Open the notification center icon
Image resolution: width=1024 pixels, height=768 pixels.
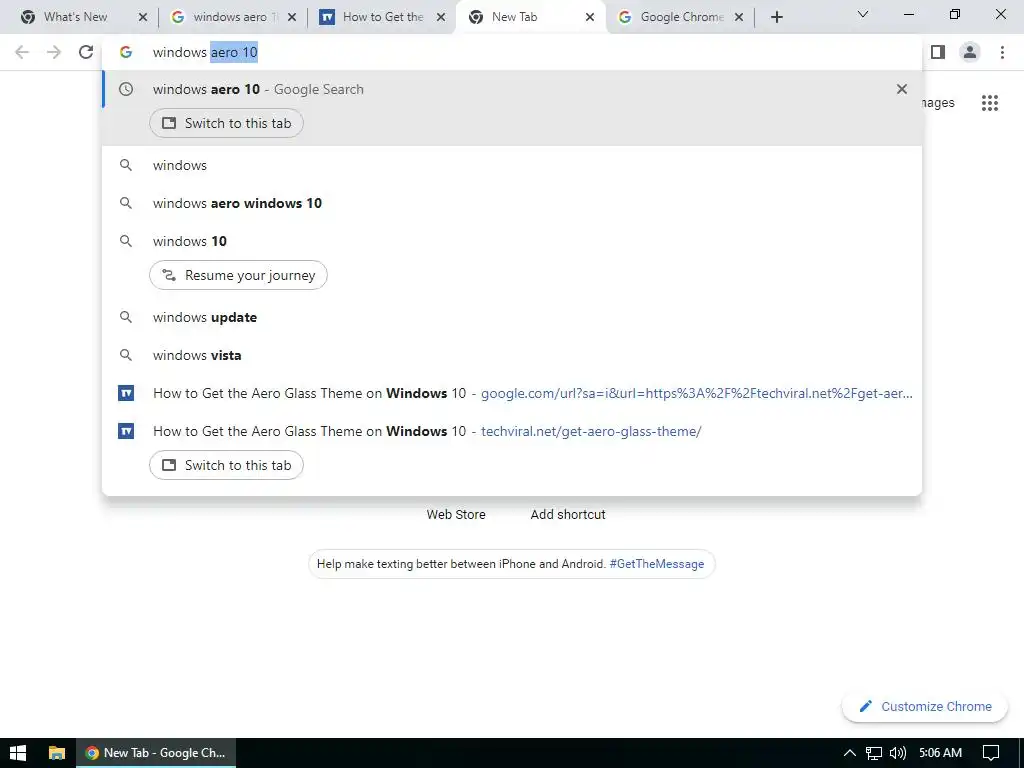pyautogui.click(x=991, y=753)
